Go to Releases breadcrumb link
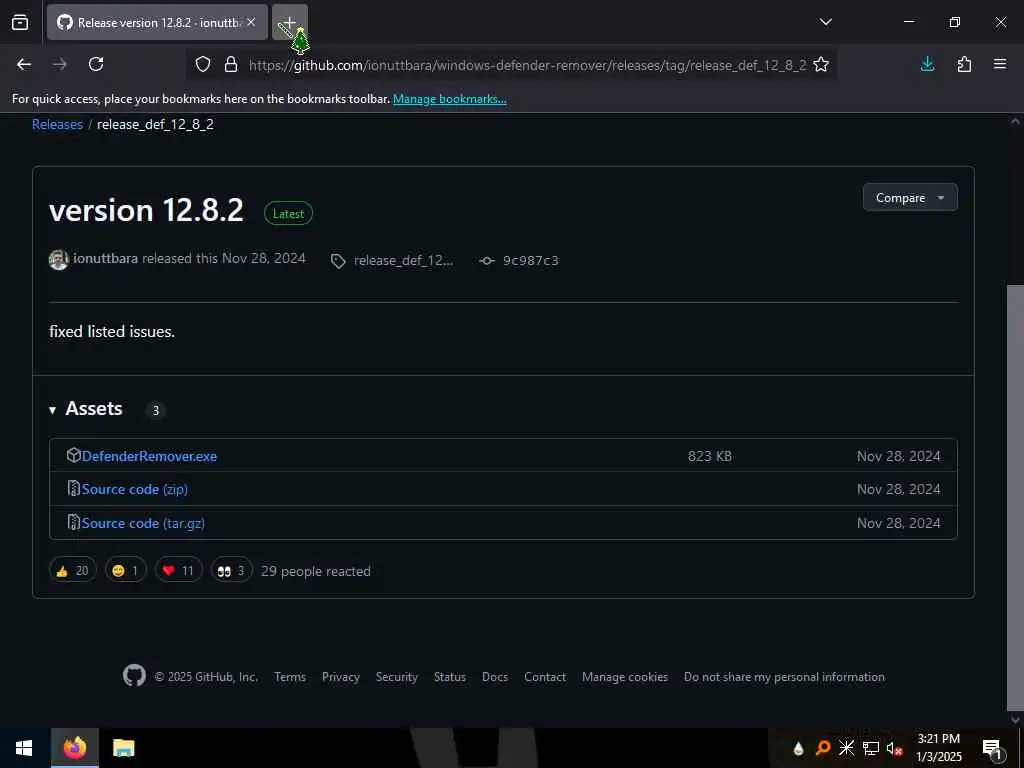Viewport: 1024px width, 768px height. (57, 124)
